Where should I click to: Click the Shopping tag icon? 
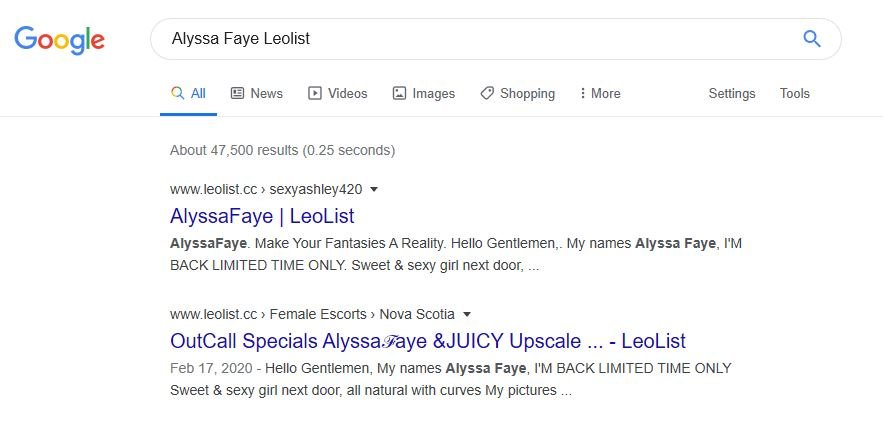click(487, 93)
